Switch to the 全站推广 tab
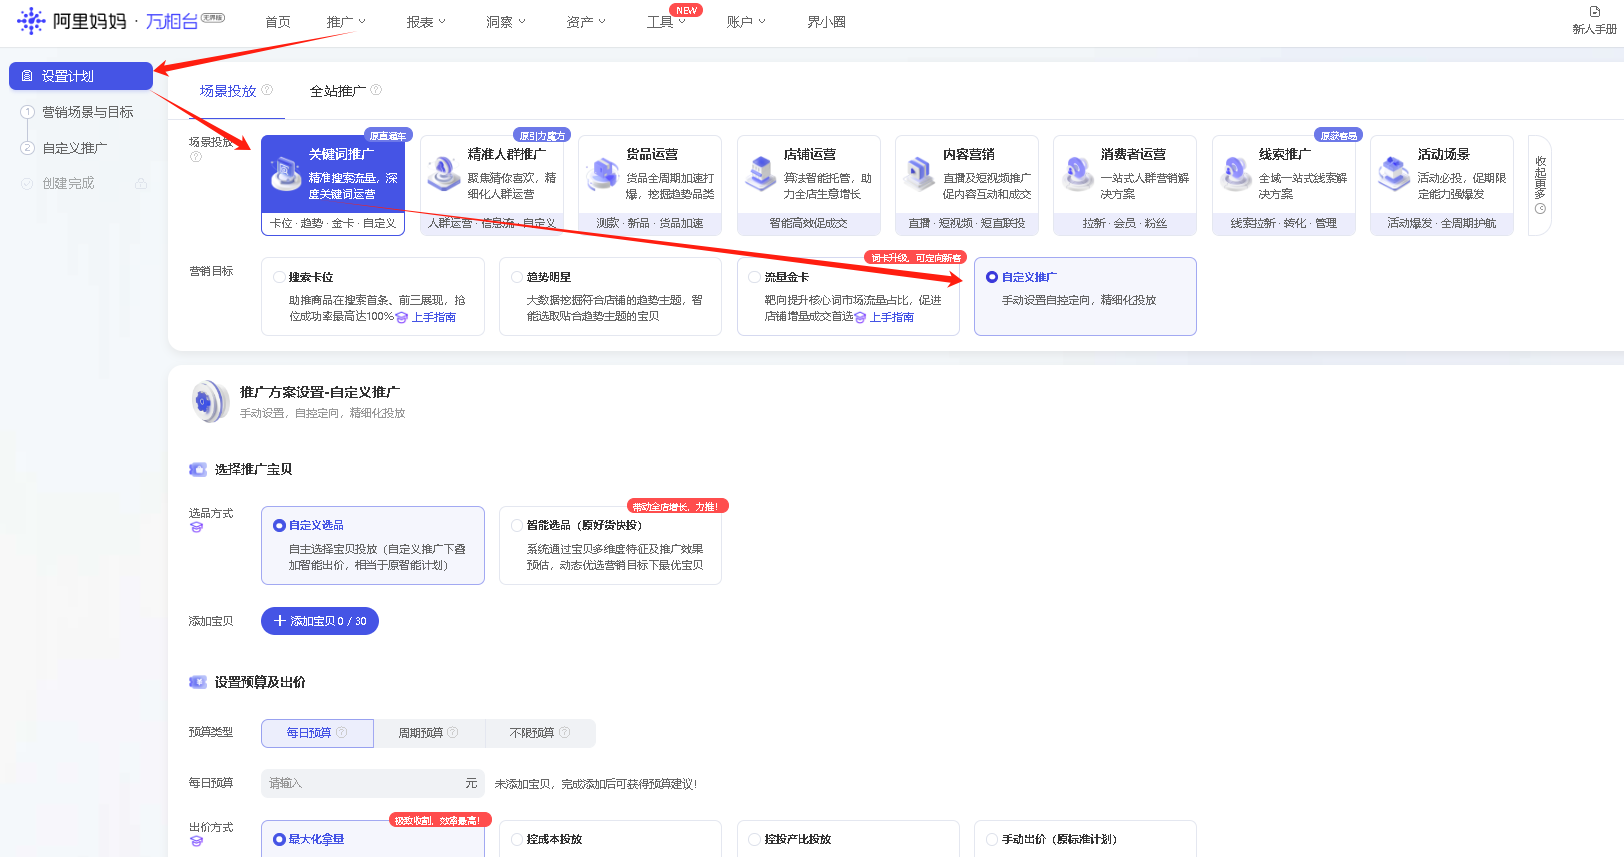1624x857 pixels. coord(338,91)
